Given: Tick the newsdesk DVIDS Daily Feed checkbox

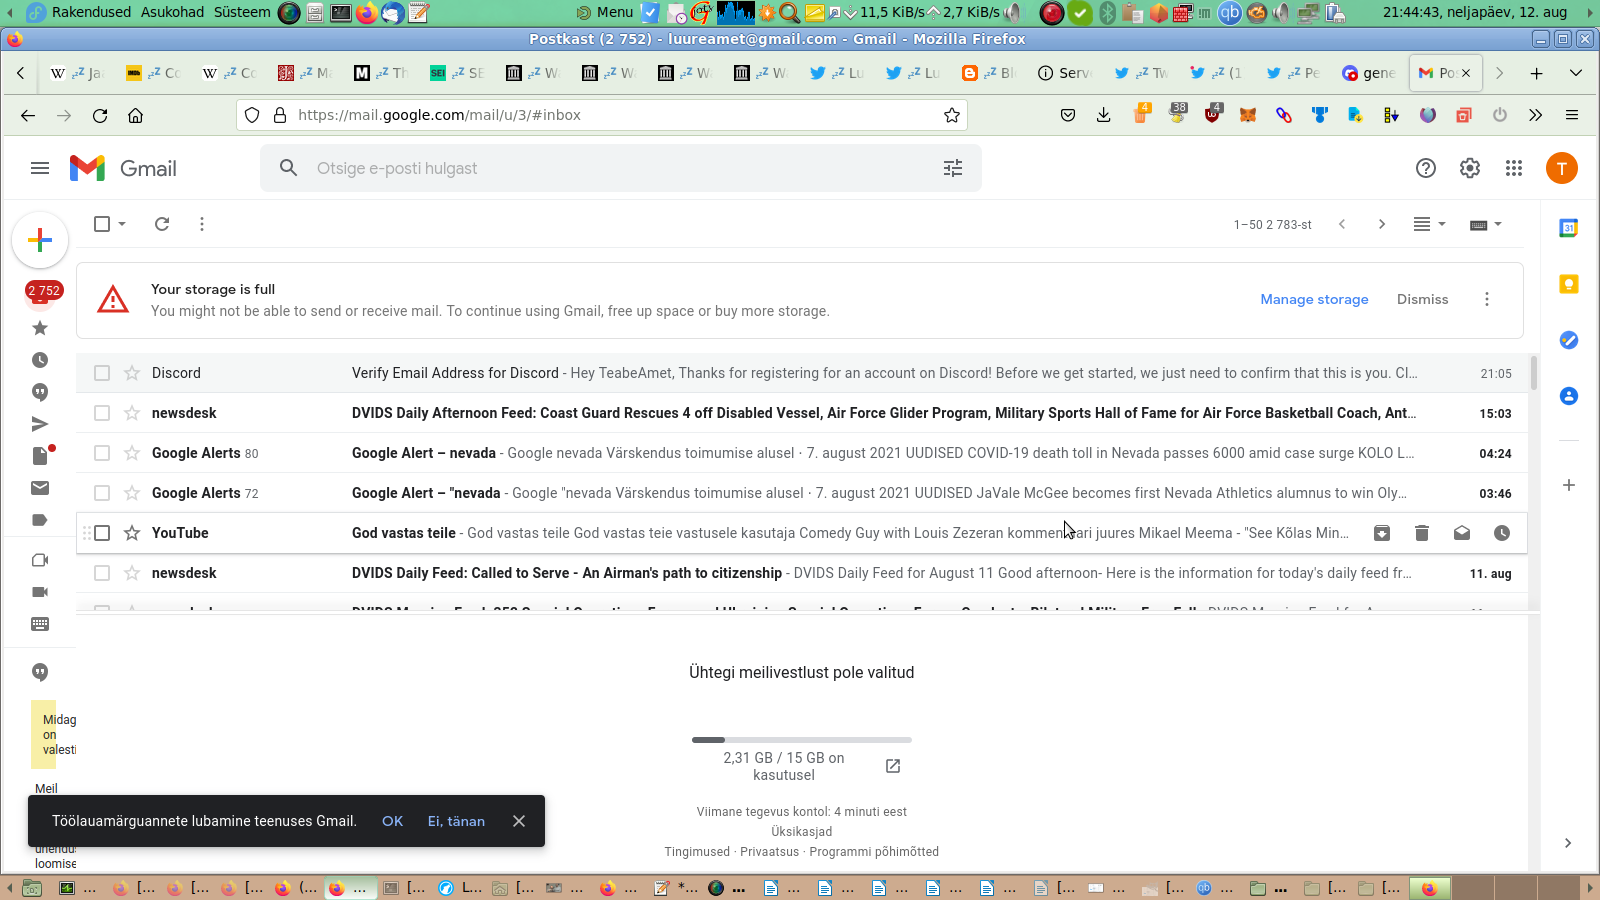Looking at the screenshot, I should pyautogui.click(x=102, y=573).
